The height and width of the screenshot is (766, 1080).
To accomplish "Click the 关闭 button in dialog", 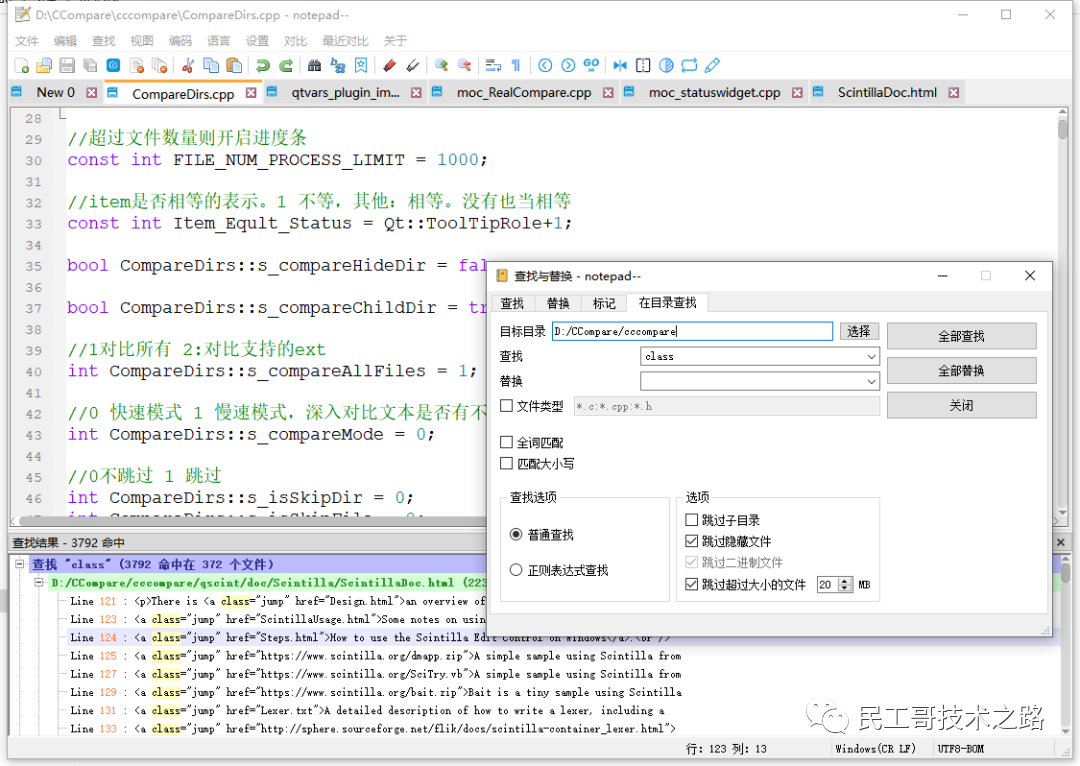I will click(x=962, y=406).
